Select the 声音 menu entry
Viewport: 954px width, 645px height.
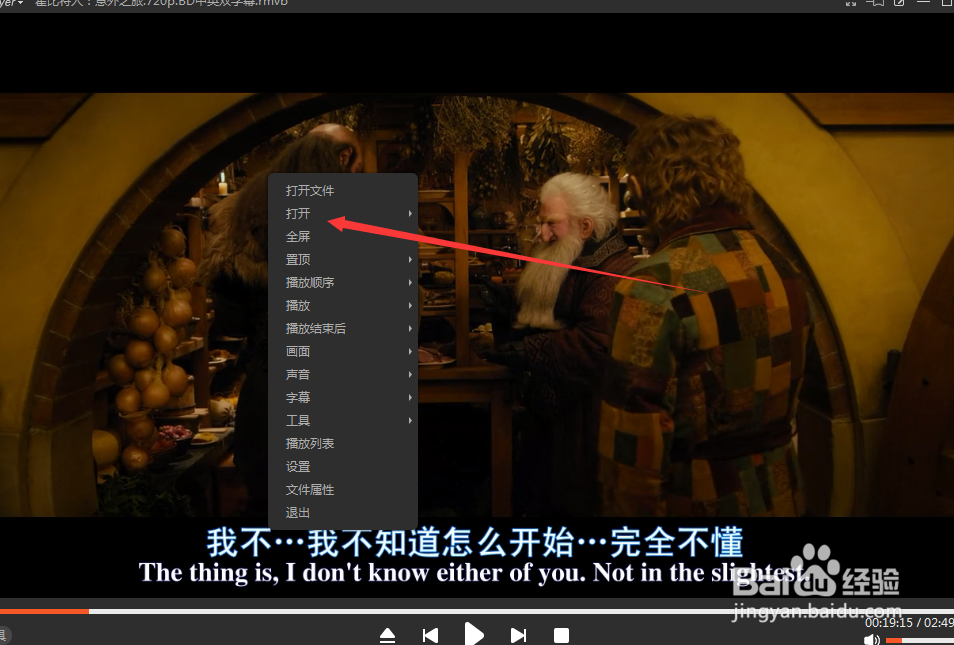(x=343, y=375)
